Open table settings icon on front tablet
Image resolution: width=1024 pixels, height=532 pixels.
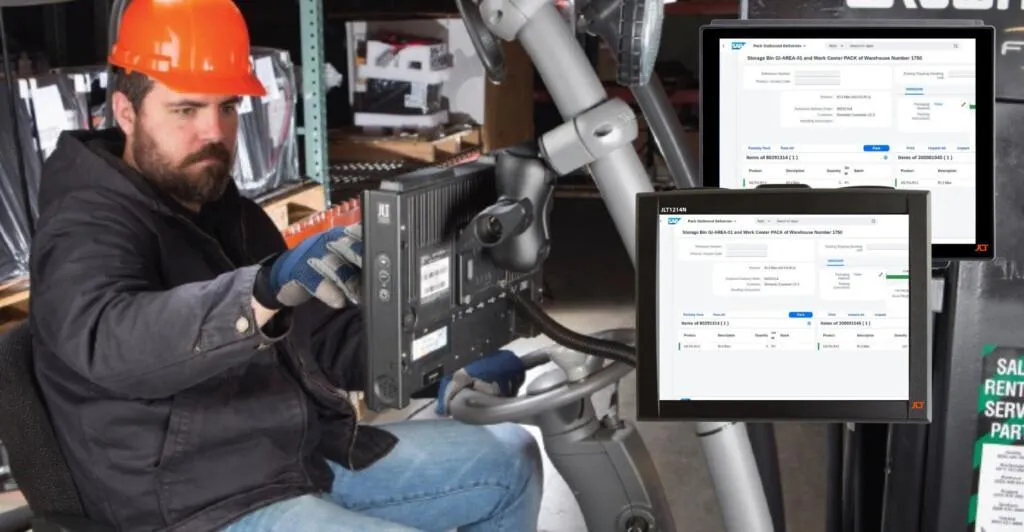809,323
